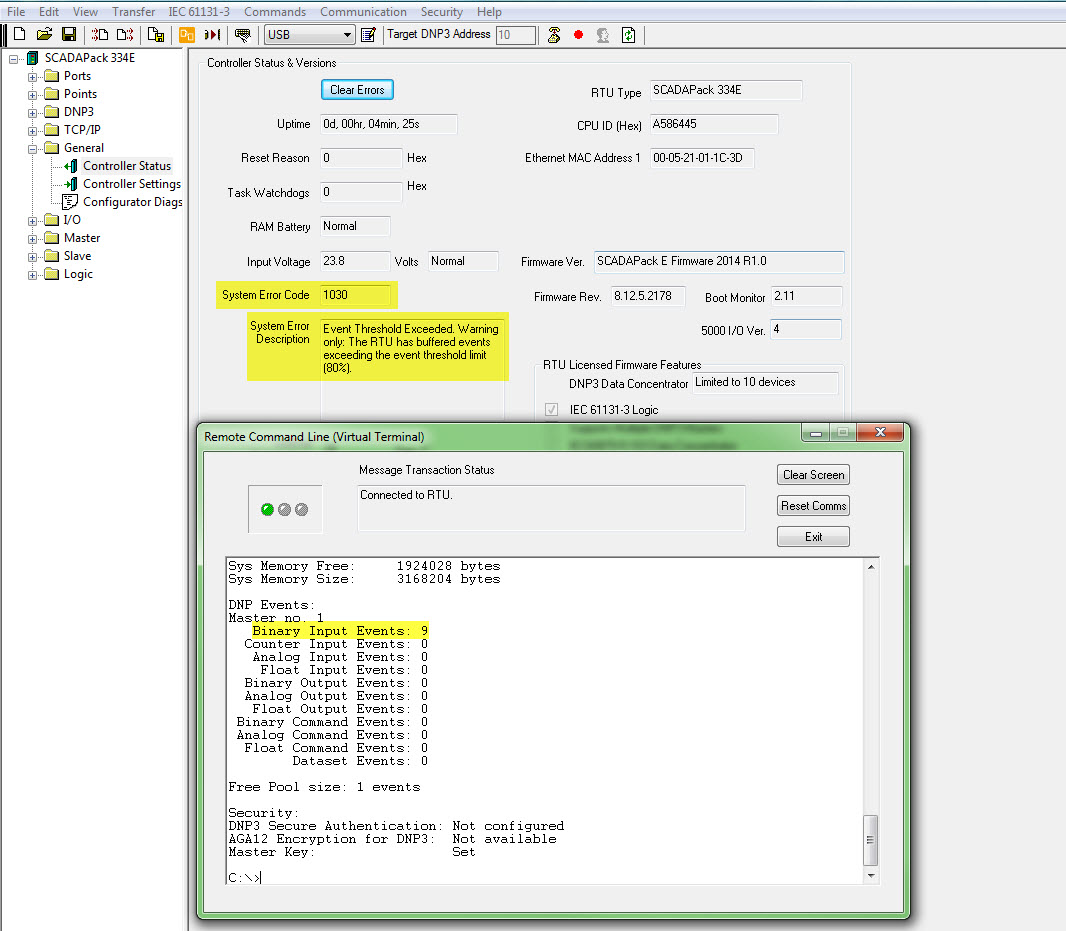The width and height of the screenshot is (1066, 931).
Task: Expand the Points tree node
Action: pos(32,95)
